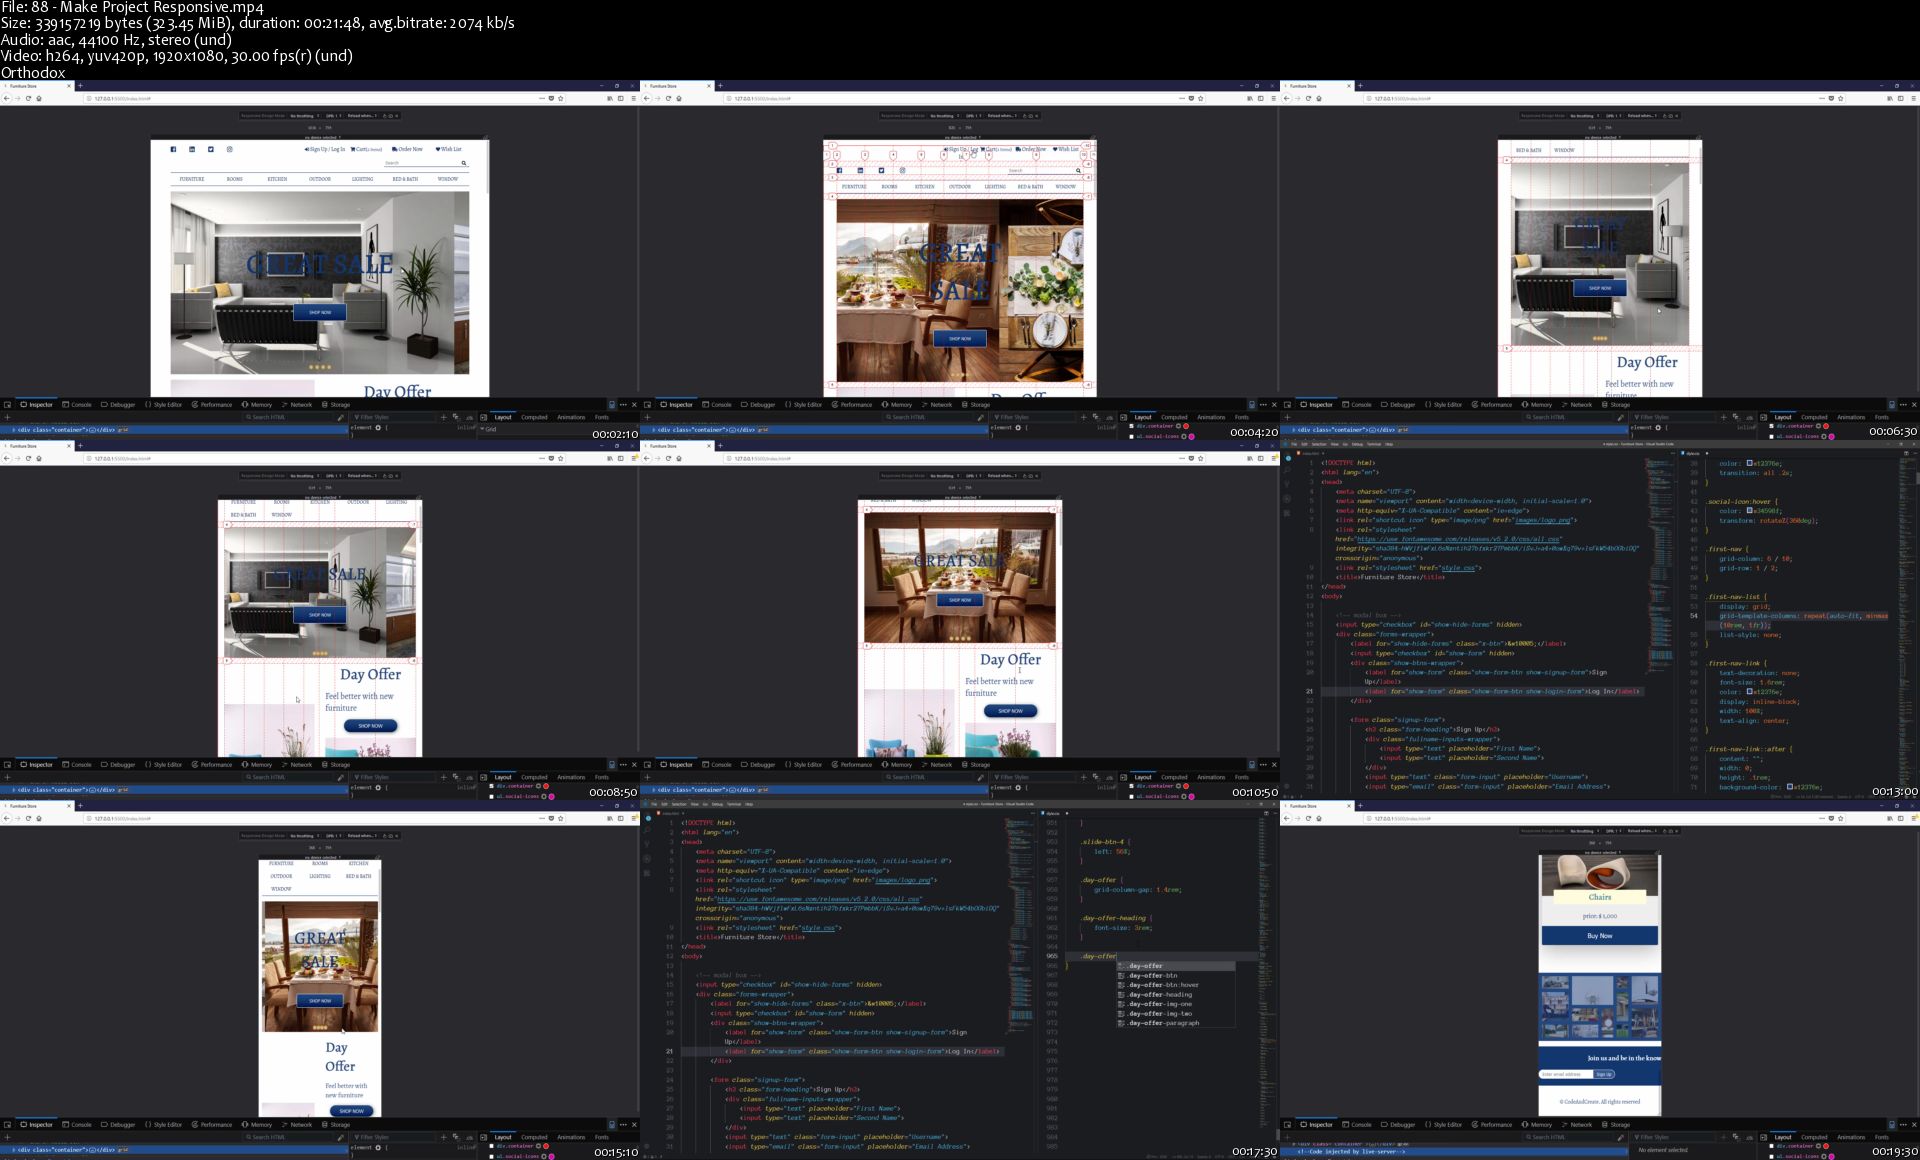Click bookmark star icon in the 00:02:10 frame

pos(561,98)
